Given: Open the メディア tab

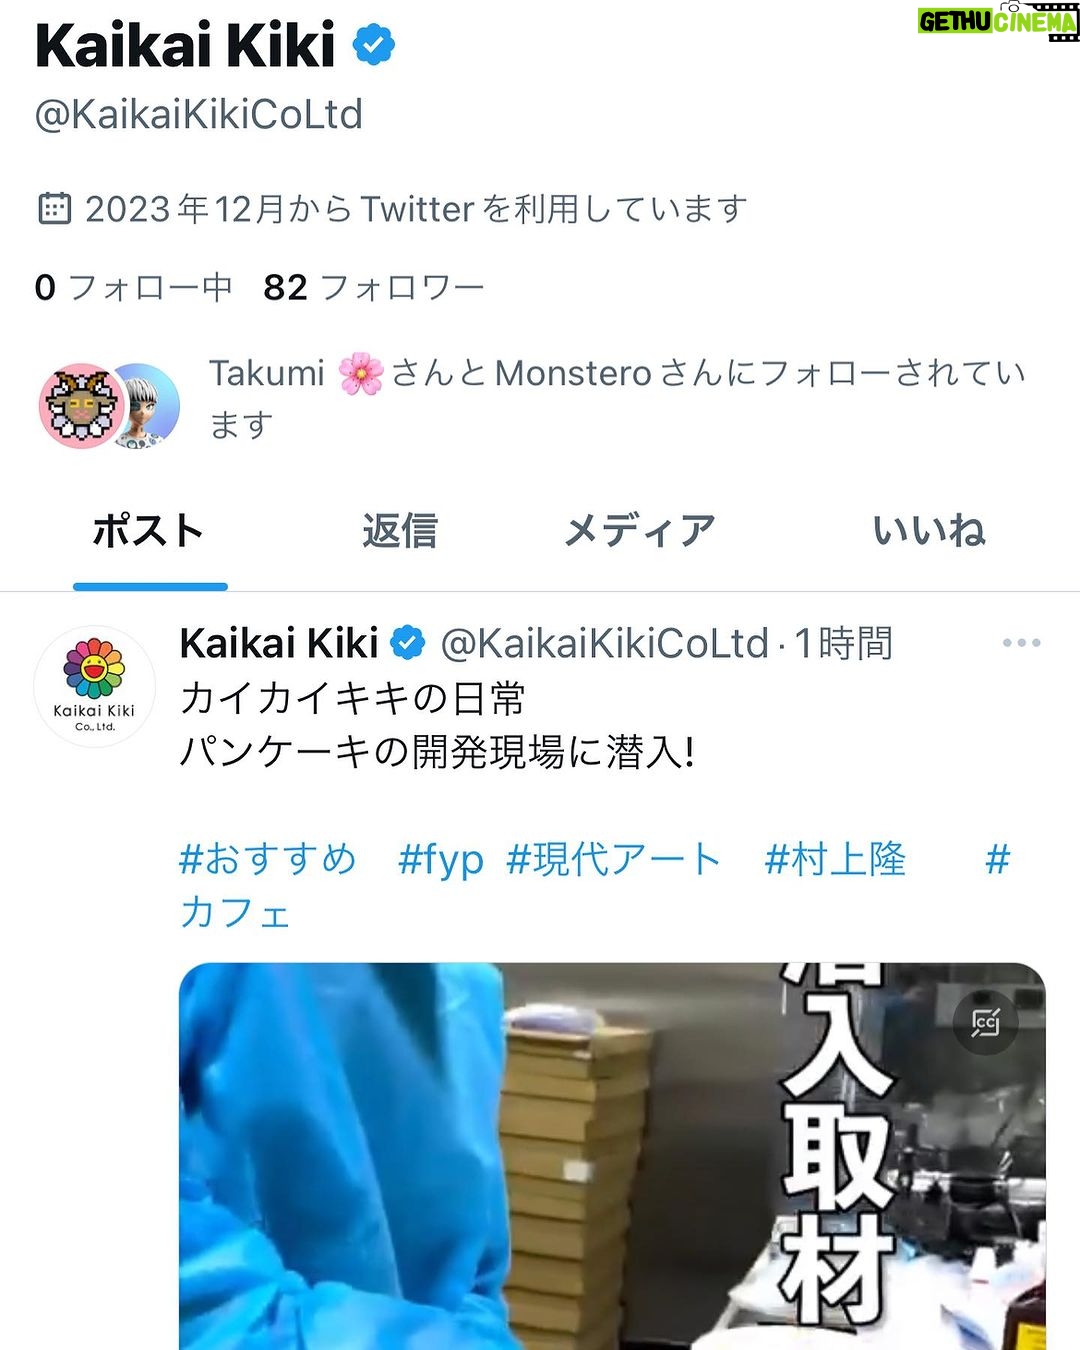Looking at the screenshot, I should [640, 531].
